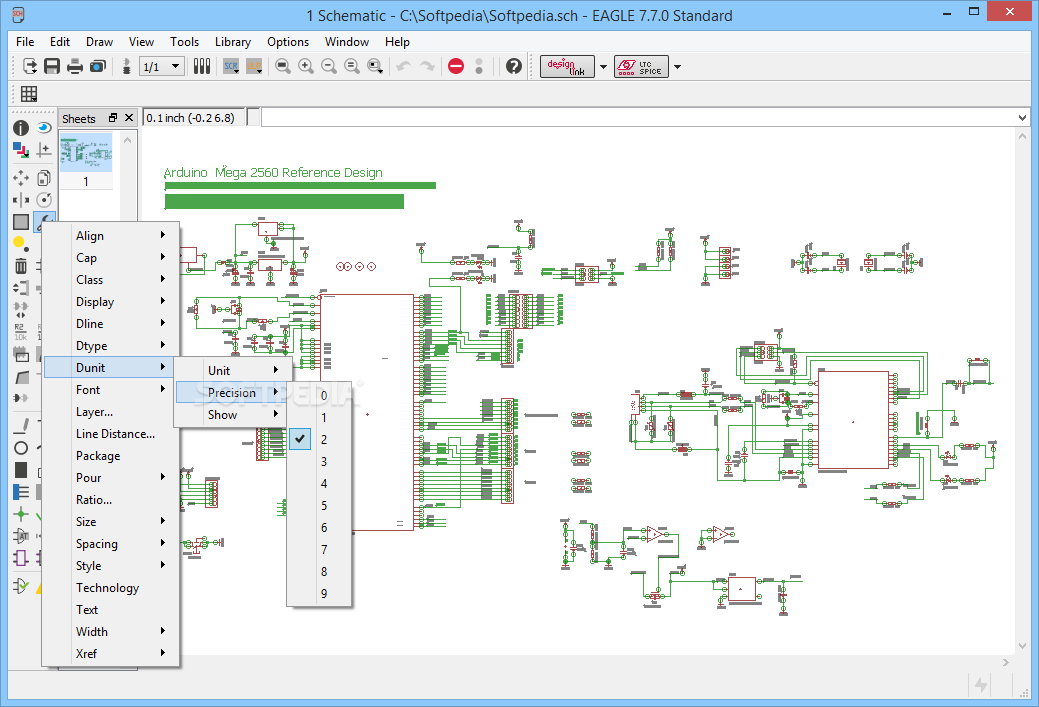Click the LTC Spice button
The height and width of the screenshot is (707, 1039).
click(x=641, y=67)
